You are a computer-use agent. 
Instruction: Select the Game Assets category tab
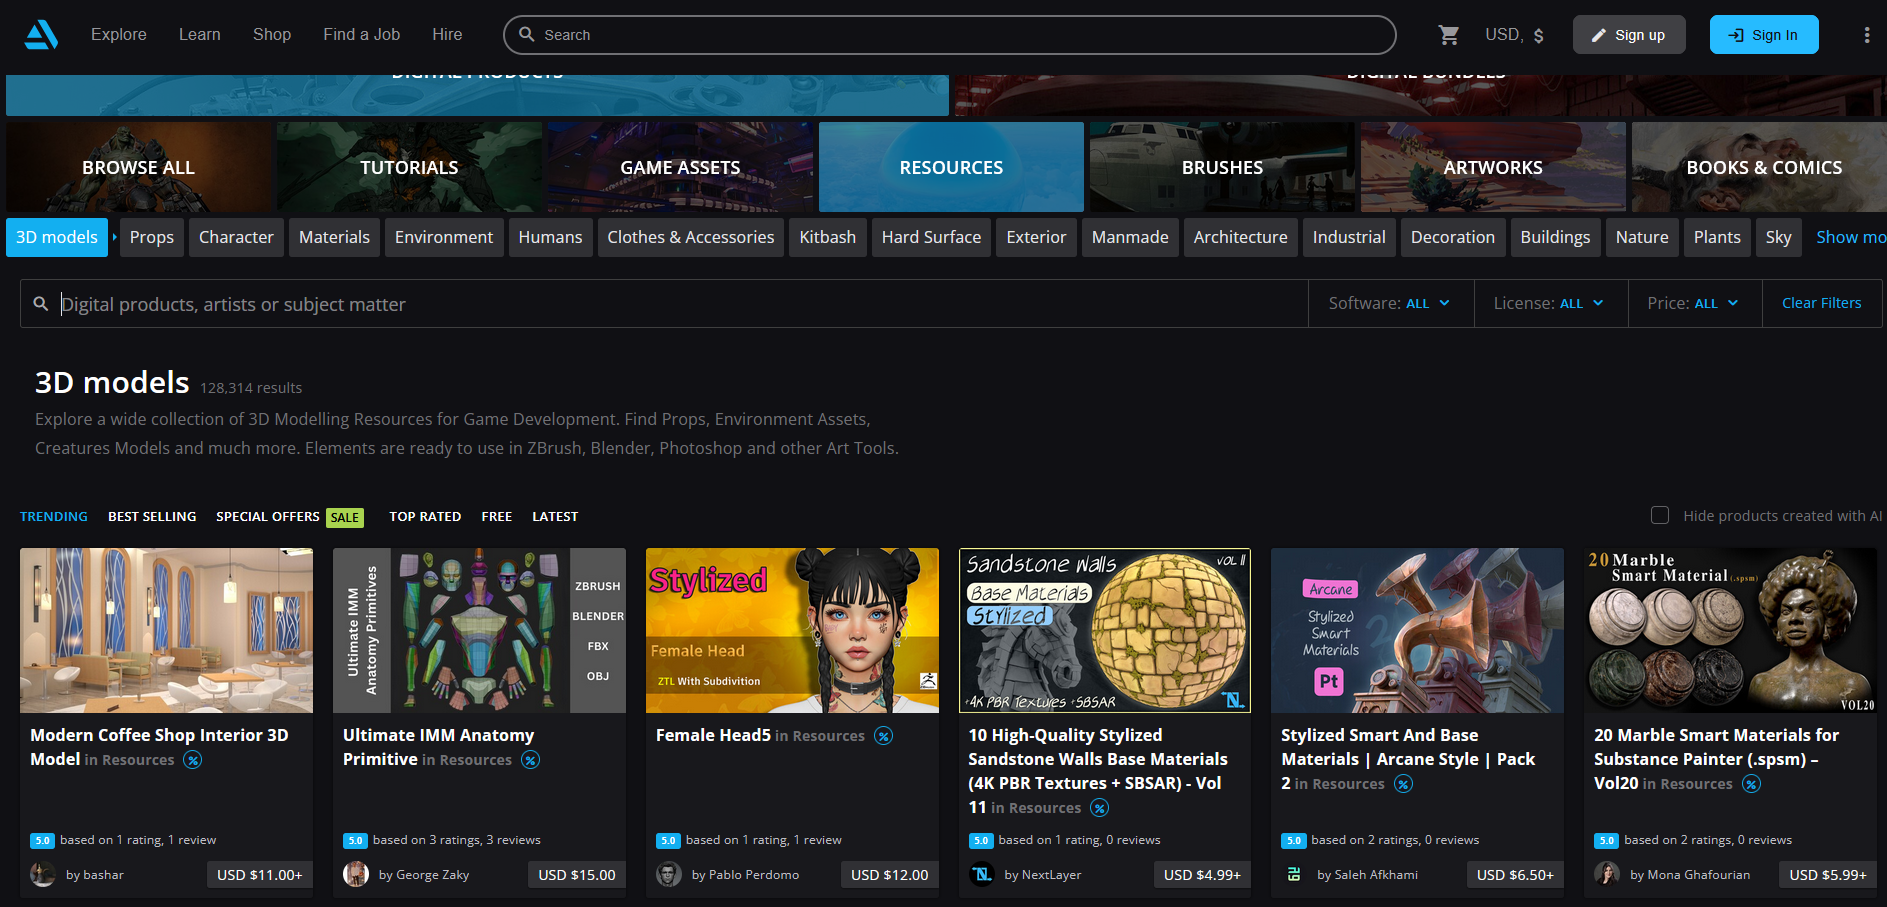click(680, 168)
